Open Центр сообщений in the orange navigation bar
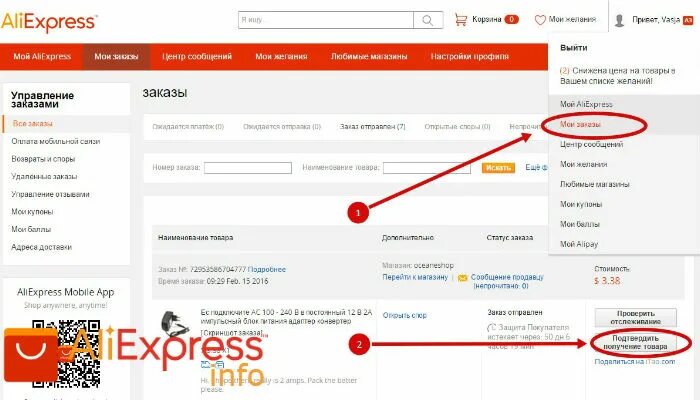700x400 pixels. (197, 56)
